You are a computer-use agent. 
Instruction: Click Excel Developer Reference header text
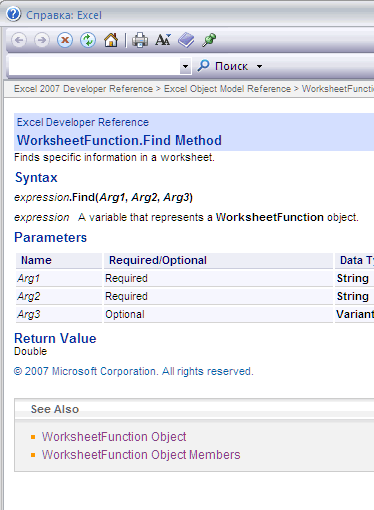point(83,122)
